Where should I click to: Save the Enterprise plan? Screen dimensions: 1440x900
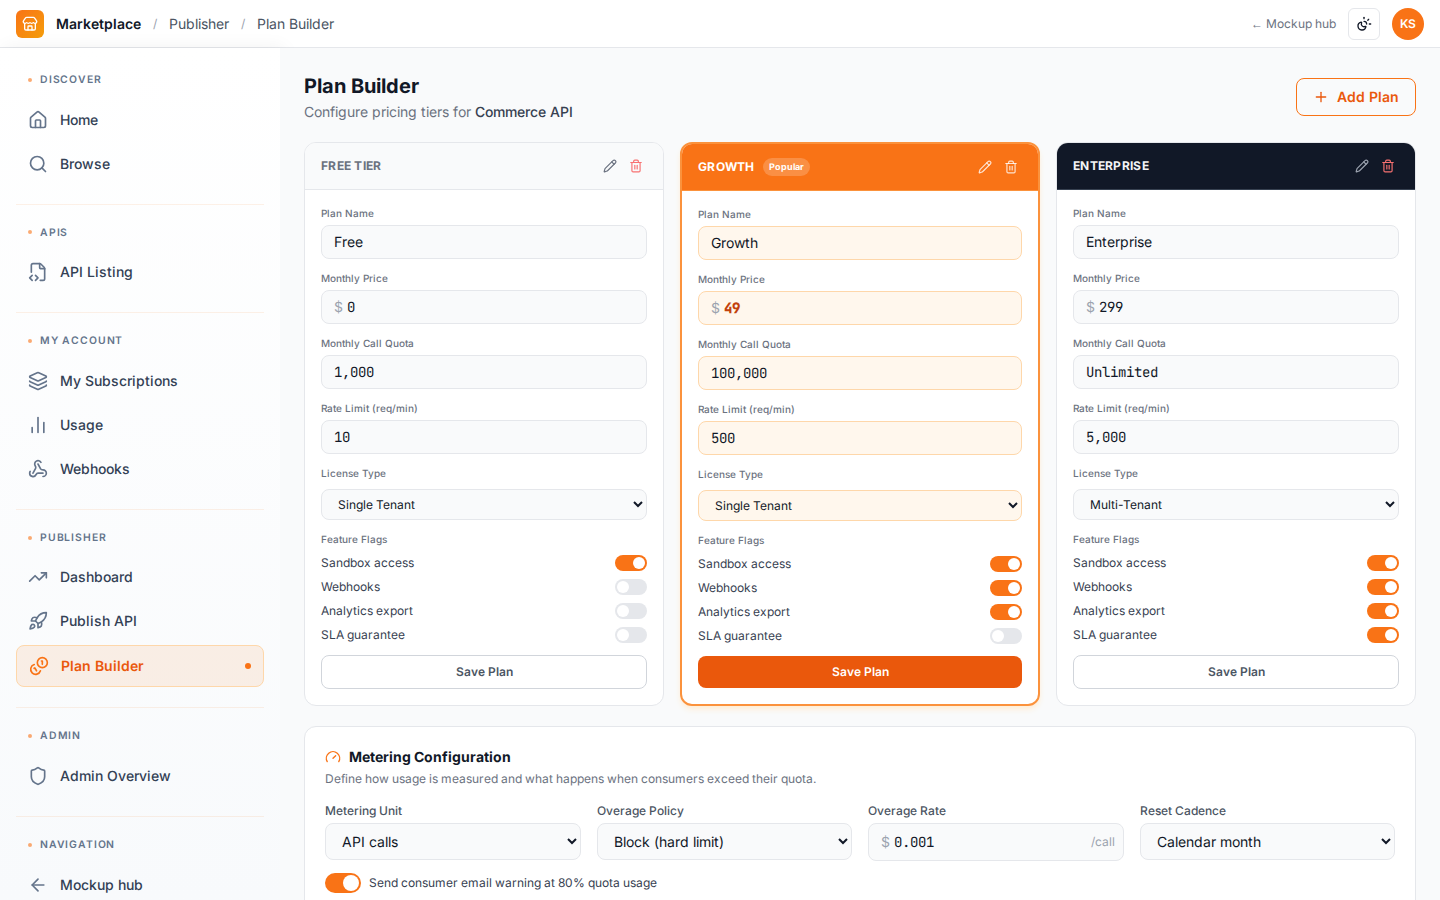click(x=1236, y=672)
